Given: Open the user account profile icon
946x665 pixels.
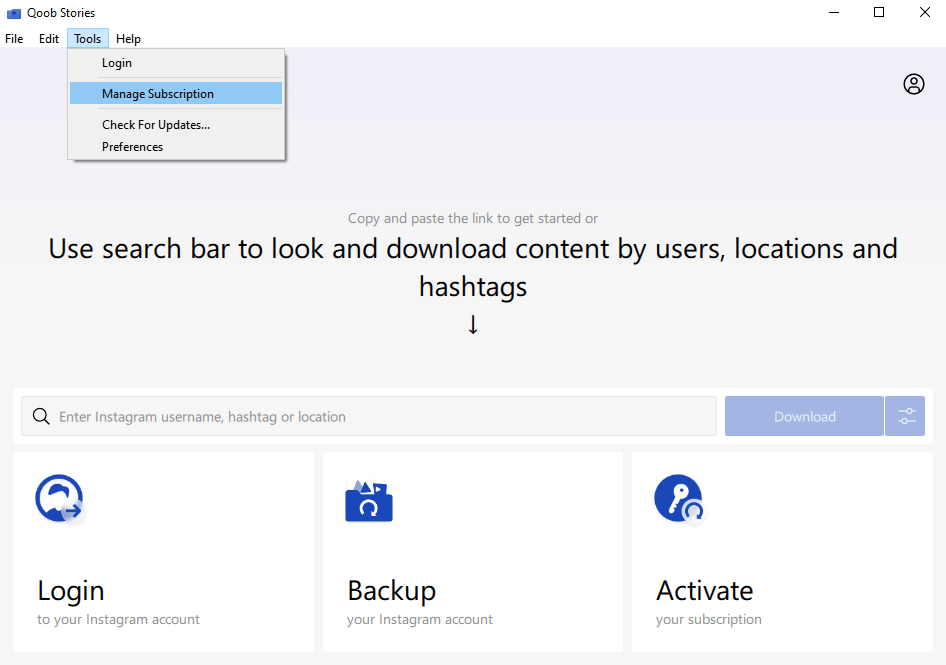Looking at the screenshot, I should [x=913, y=84].
